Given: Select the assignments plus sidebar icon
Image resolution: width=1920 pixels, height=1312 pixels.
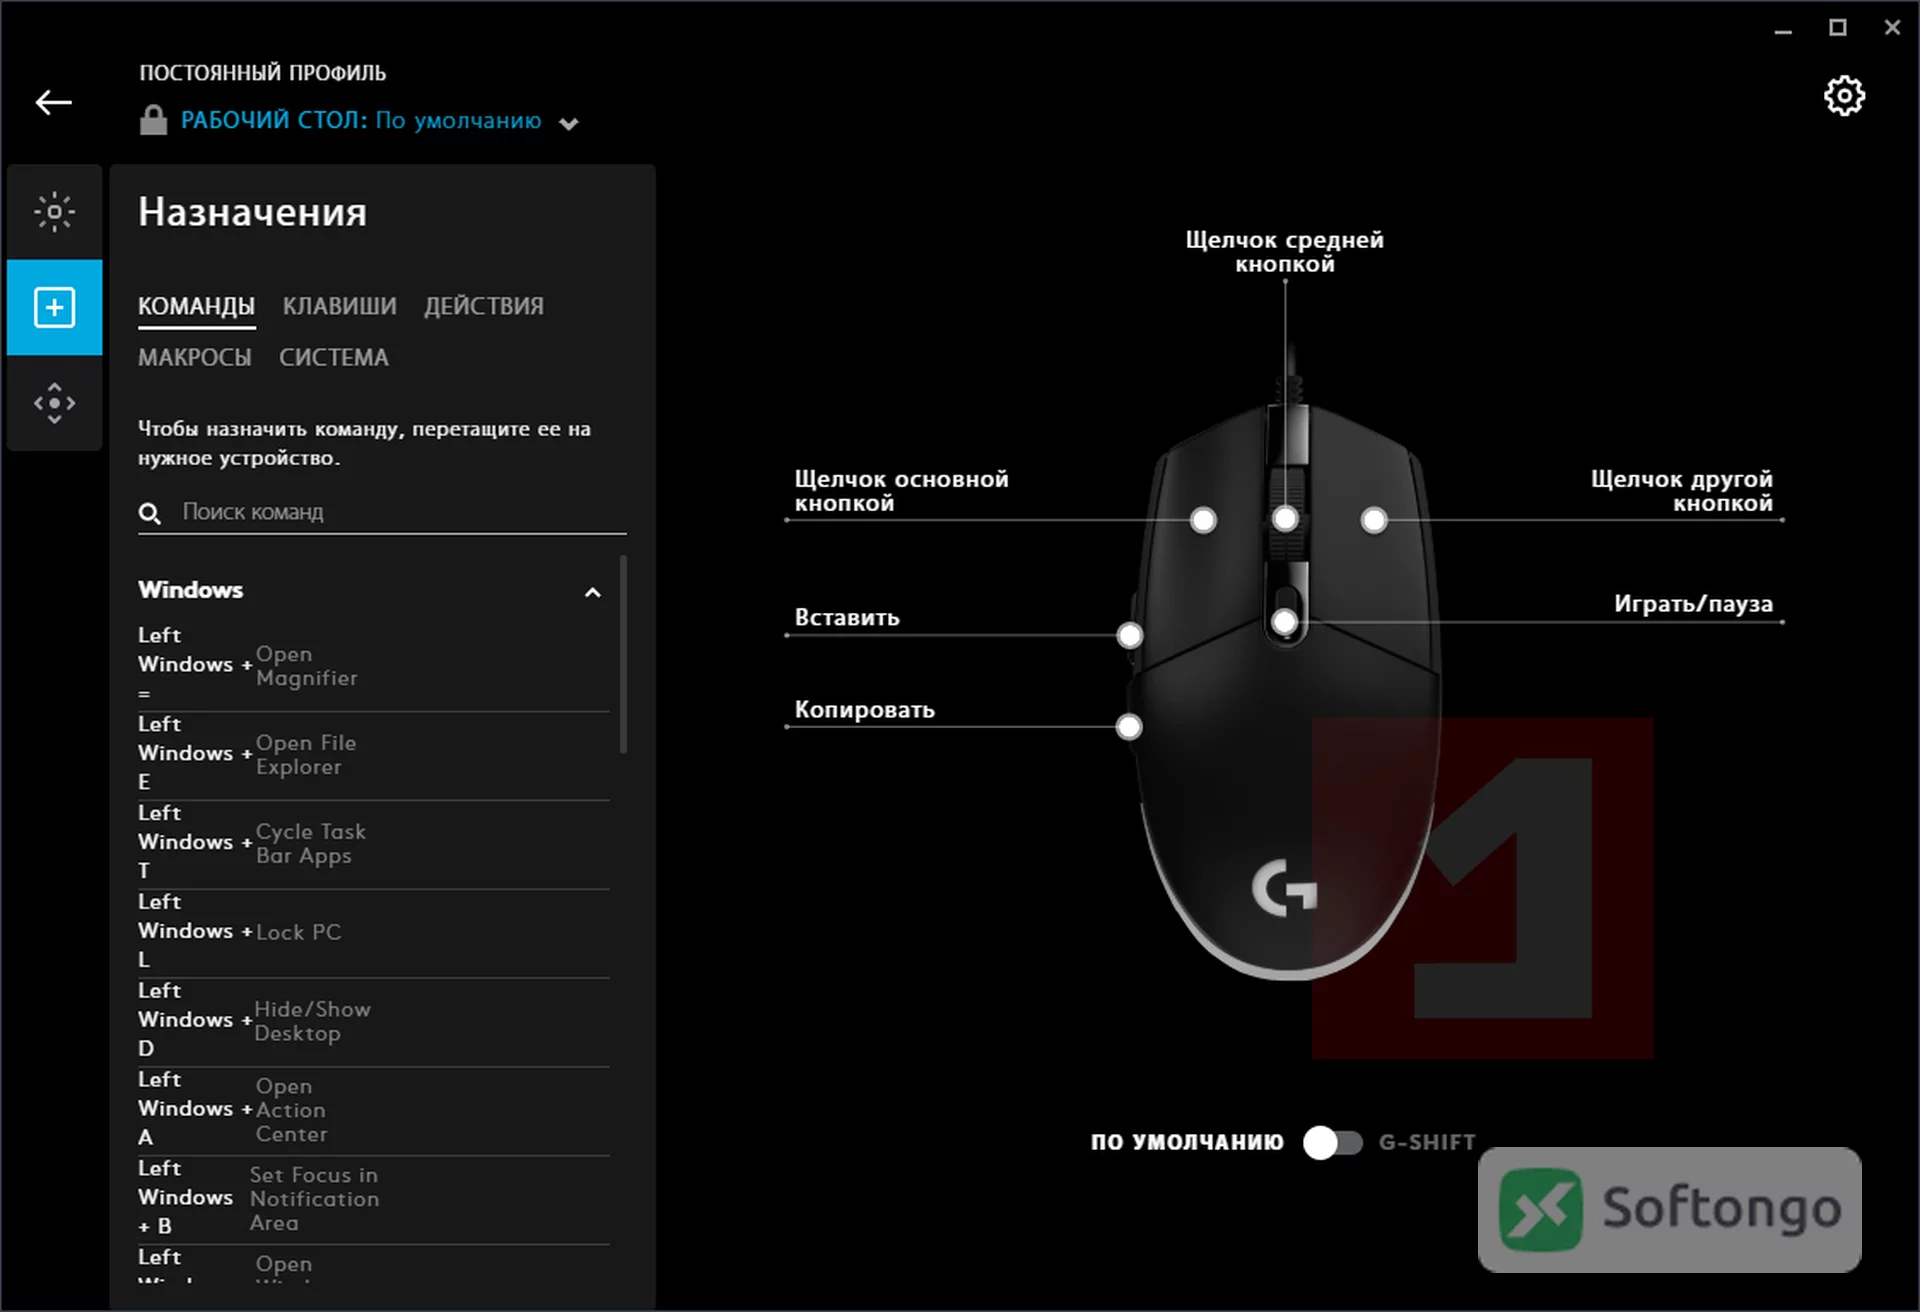Looking at the screenshot, I should [54, 307].
